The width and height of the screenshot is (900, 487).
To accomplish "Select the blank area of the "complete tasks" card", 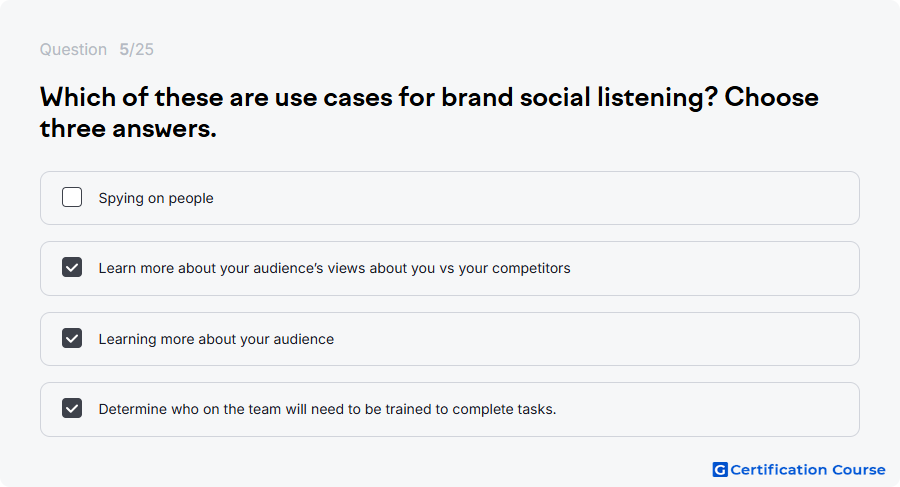I will 706,409.
